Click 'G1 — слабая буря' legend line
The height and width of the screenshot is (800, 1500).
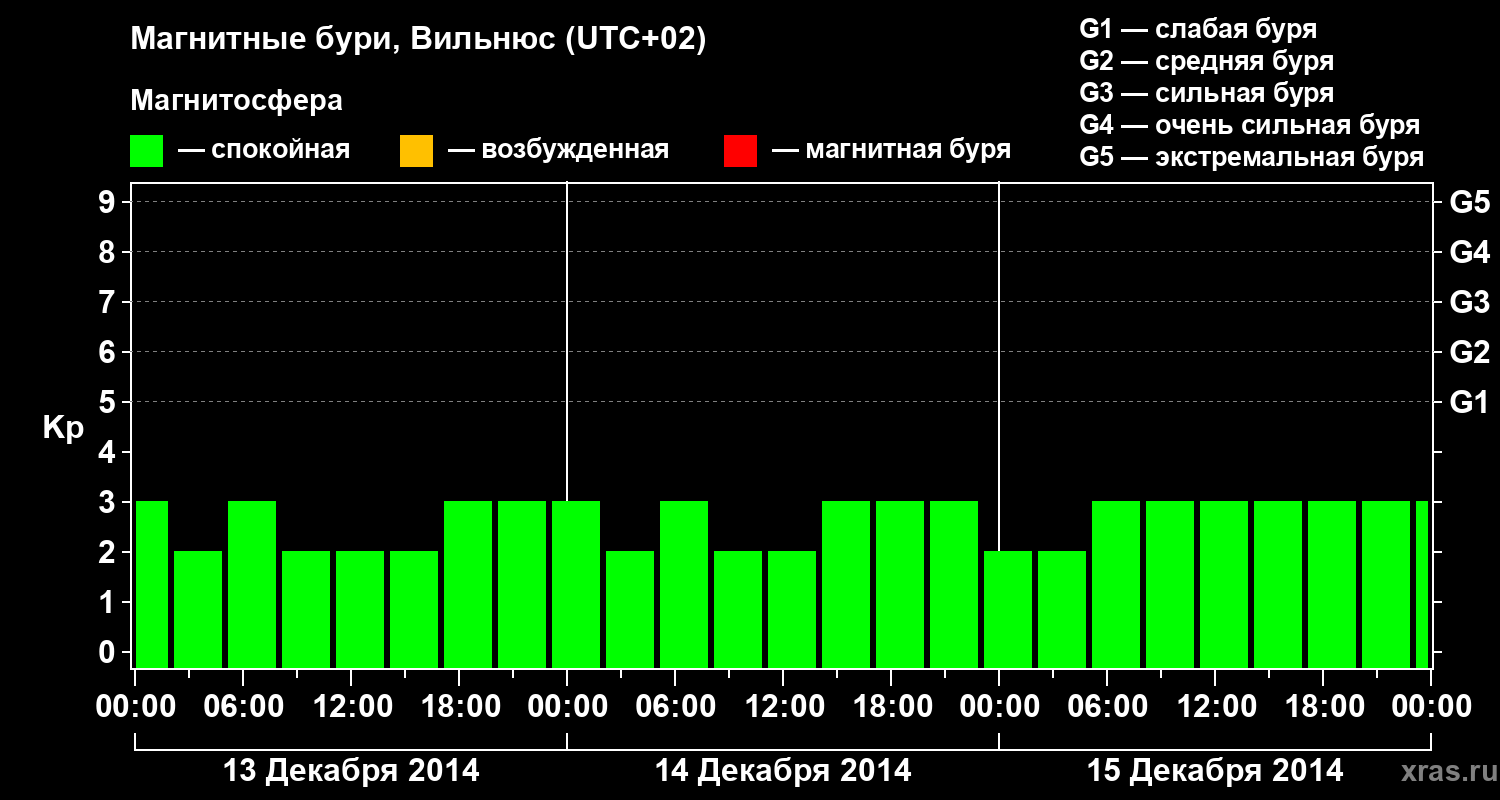[1198, 29]
